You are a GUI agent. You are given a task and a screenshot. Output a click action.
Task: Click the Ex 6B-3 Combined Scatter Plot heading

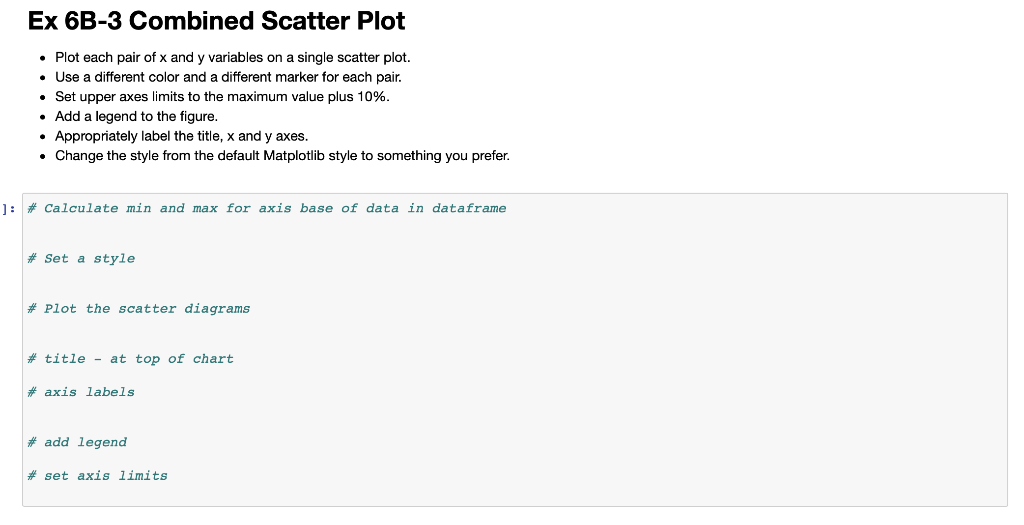point(216,20)
